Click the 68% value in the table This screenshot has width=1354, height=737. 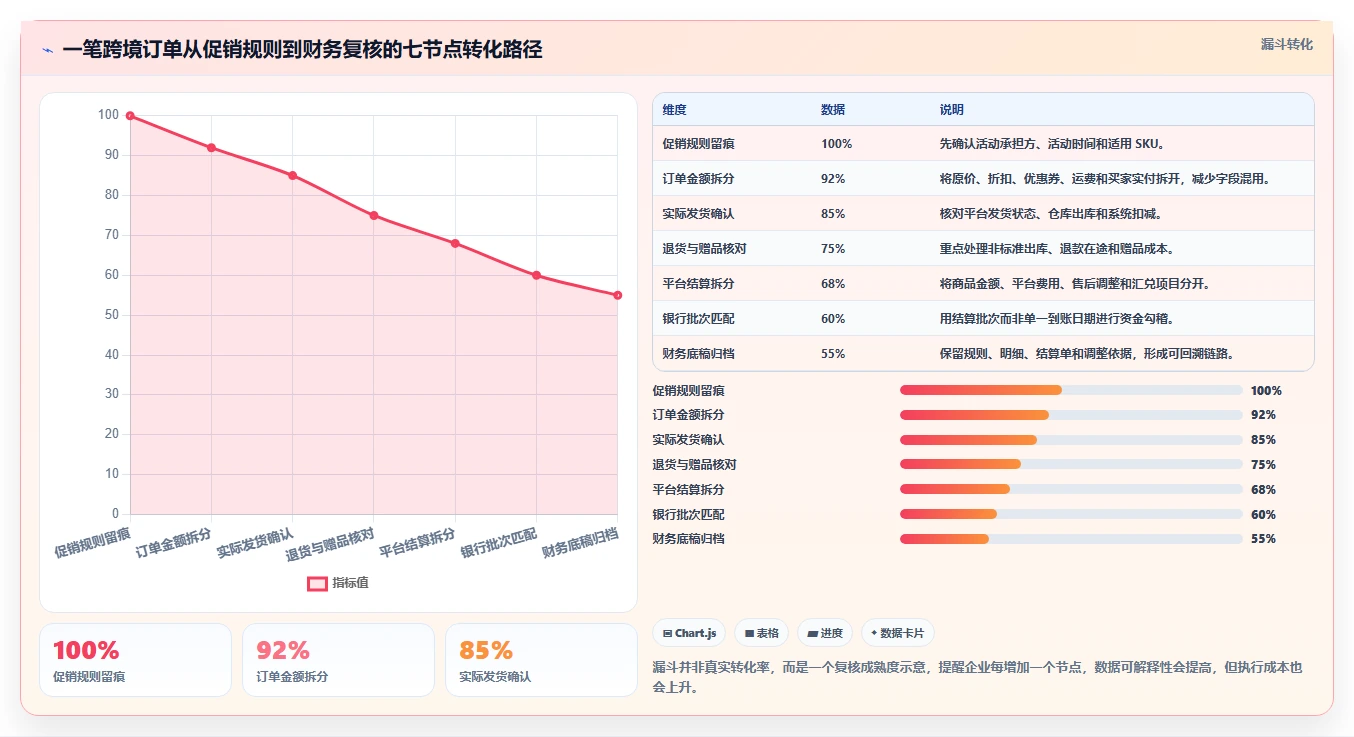click(x=833, y=284)
